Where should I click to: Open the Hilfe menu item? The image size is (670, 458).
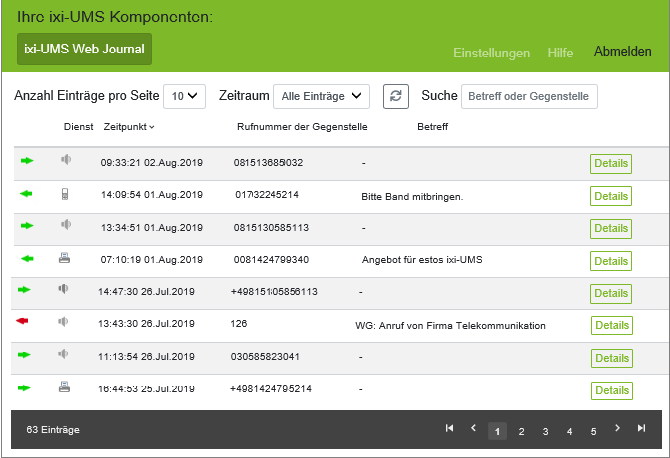[x=560, y=52]
